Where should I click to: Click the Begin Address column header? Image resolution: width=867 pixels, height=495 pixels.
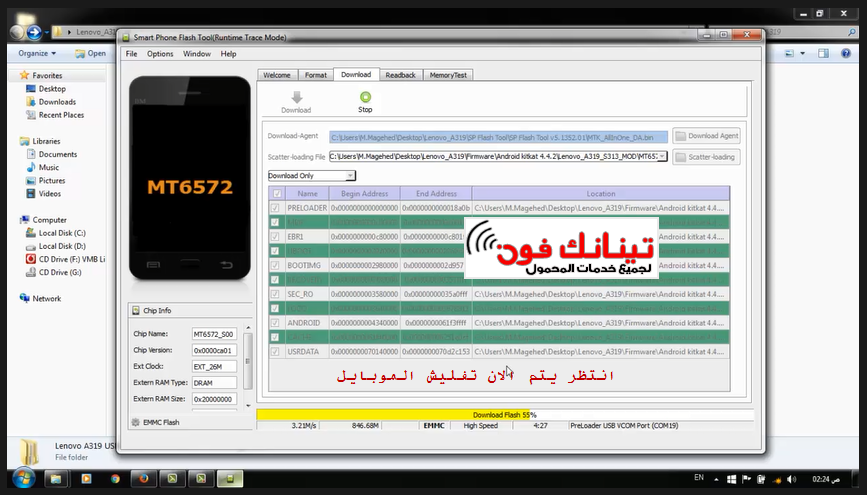tap(364, 194)
